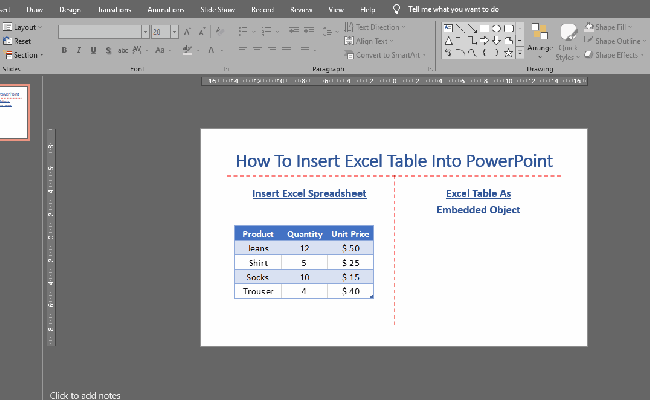Expand the shapes gallery
The image size is (650, 400).
point(520,53)
